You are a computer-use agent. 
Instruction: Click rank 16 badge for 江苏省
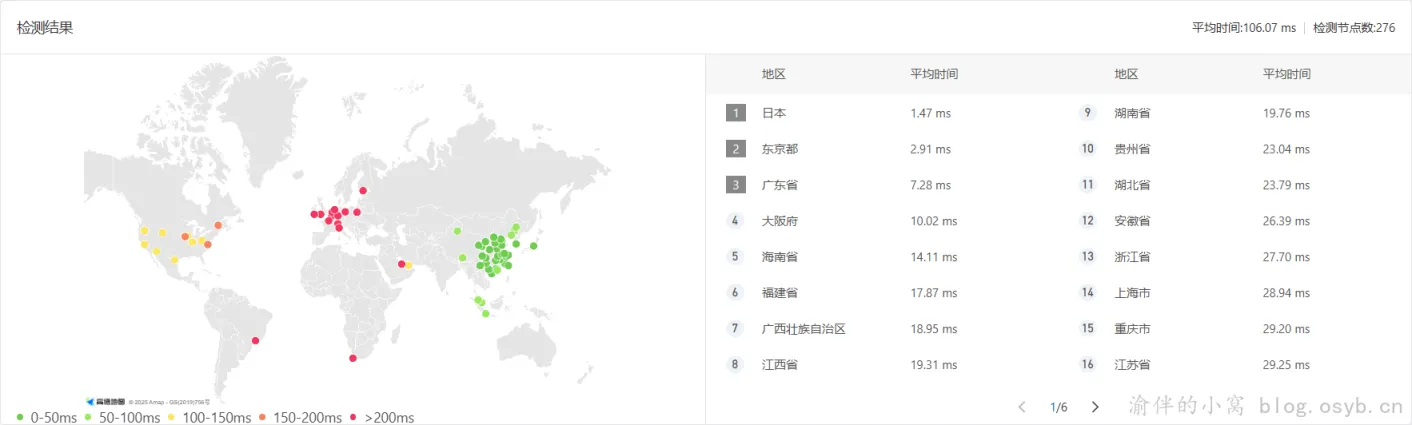(1088, 365)
